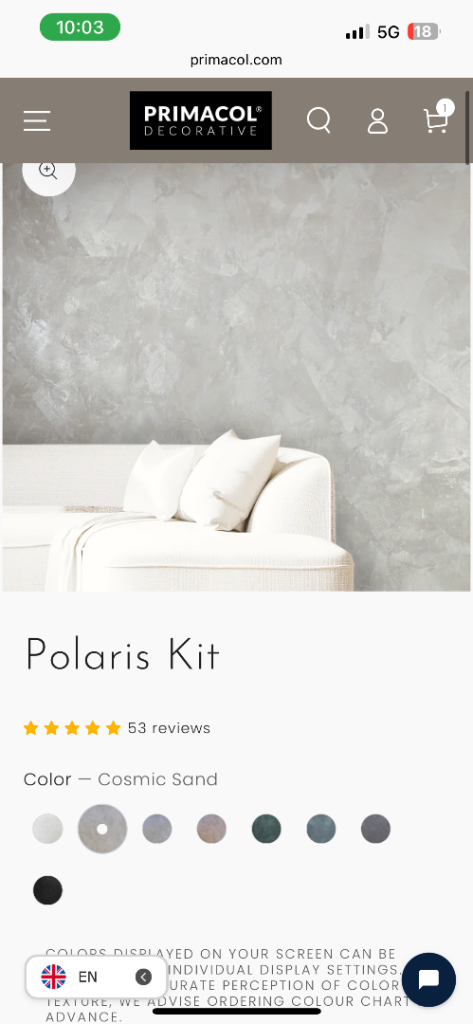Click the UK flag language icon
Image resolution: width=473 pixels, height=1024 pixels.
pyautogui.click(x=54, y=977)
